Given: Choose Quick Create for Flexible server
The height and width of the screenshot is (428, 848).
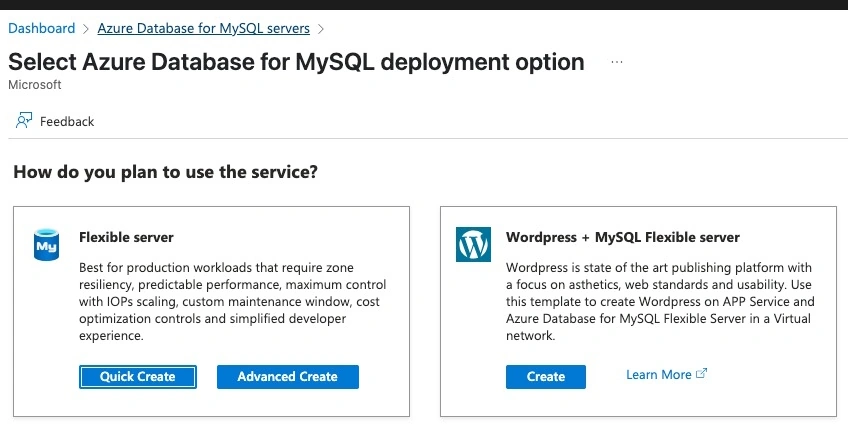Looking at the screenshot, I should (x=138, y=377).
